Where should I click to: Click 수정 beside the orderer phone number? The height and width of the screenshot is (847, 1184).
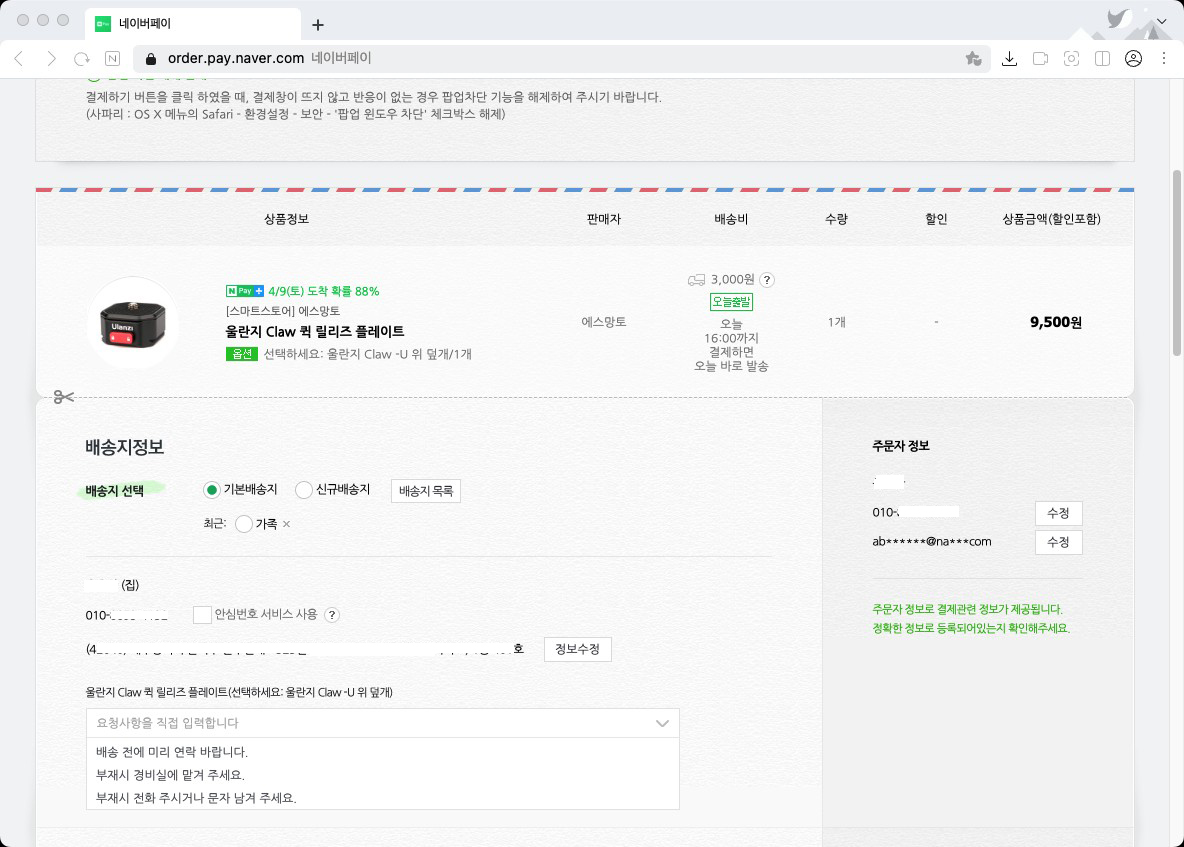tap(1058, 513)
